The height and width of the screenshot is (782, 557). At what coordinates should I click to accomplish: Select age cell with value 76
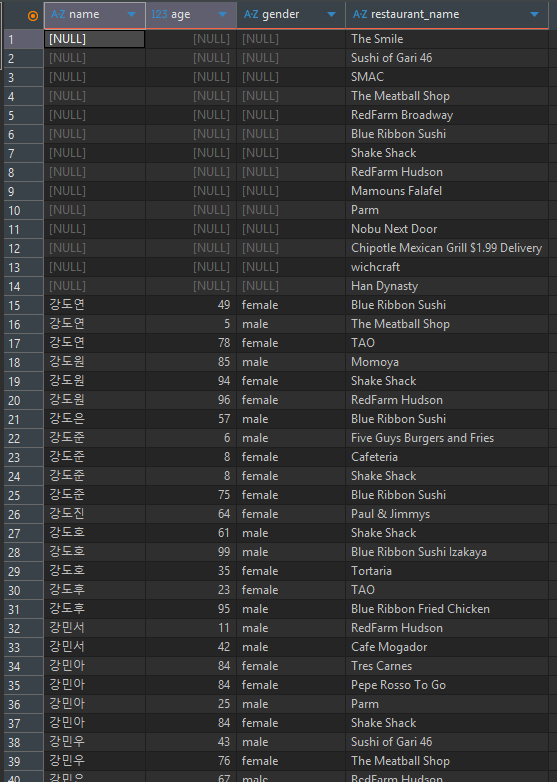[191, 761]
